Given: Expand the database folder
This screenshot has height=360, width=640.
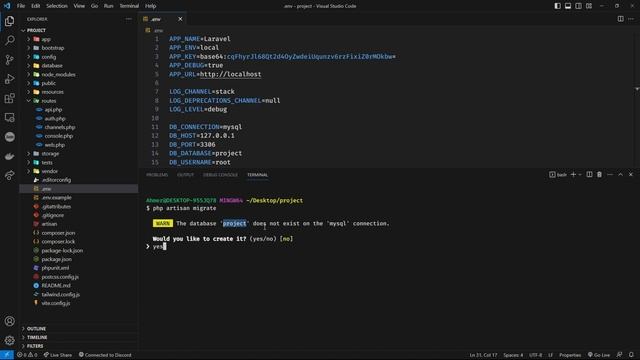Looking at the screenshot, I should pyautogui.click(x=78, y=66).
